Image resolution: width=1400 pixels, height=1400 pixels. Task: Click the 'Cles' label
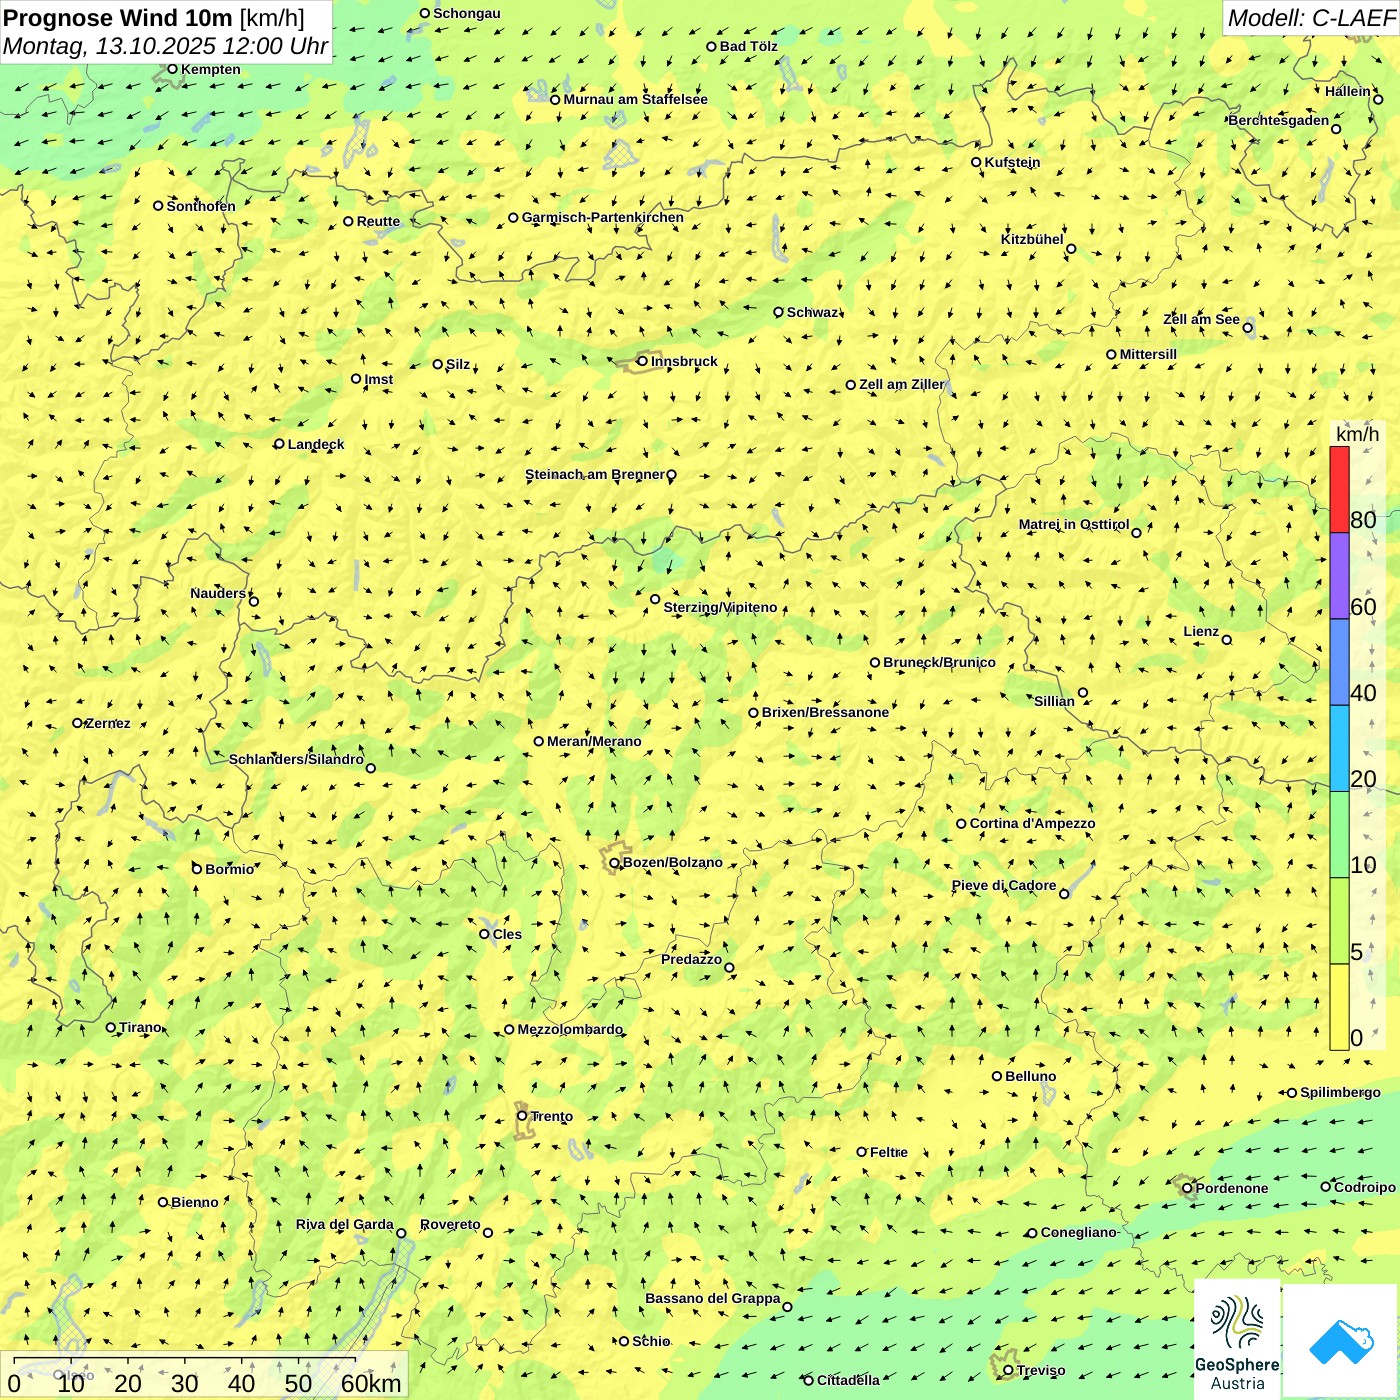coord(507,934)
